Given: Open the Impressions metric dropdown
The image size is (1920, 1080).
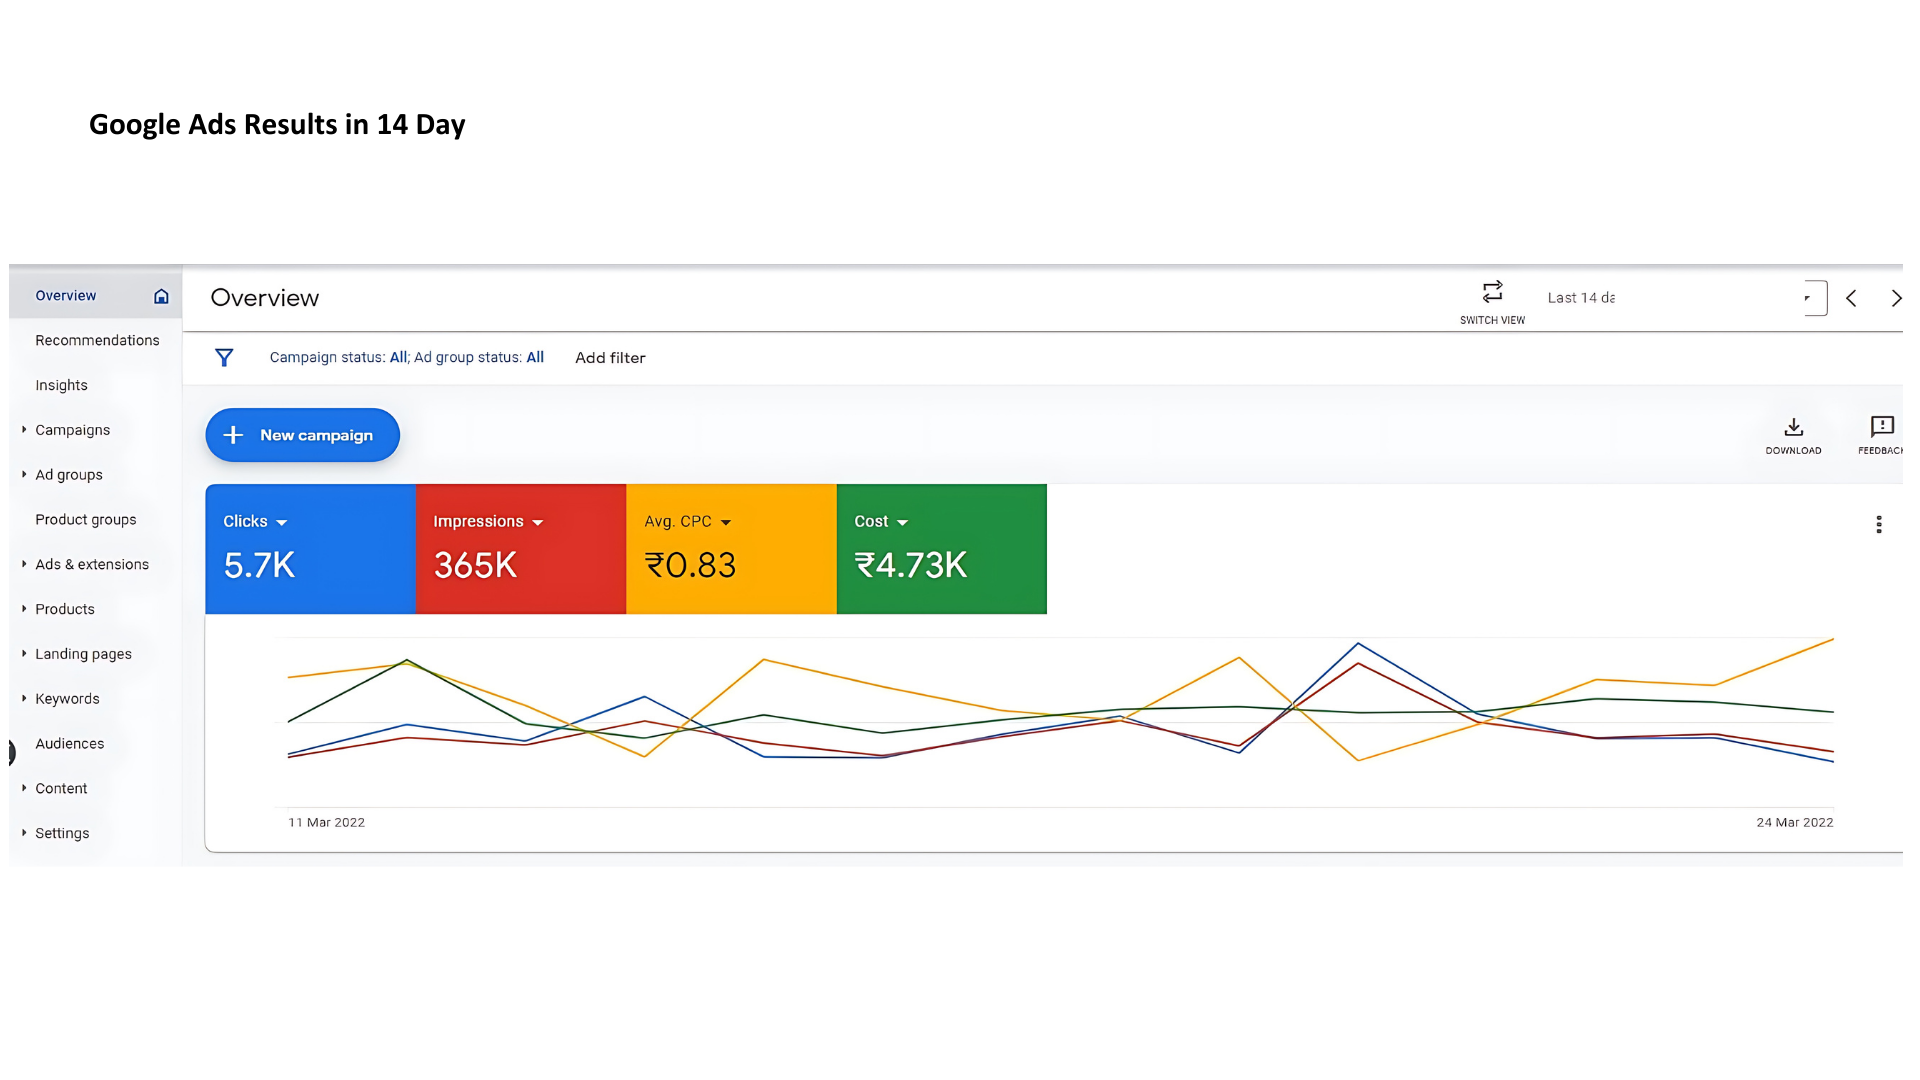Looking at the screenshot, I should tap(537, 523).
